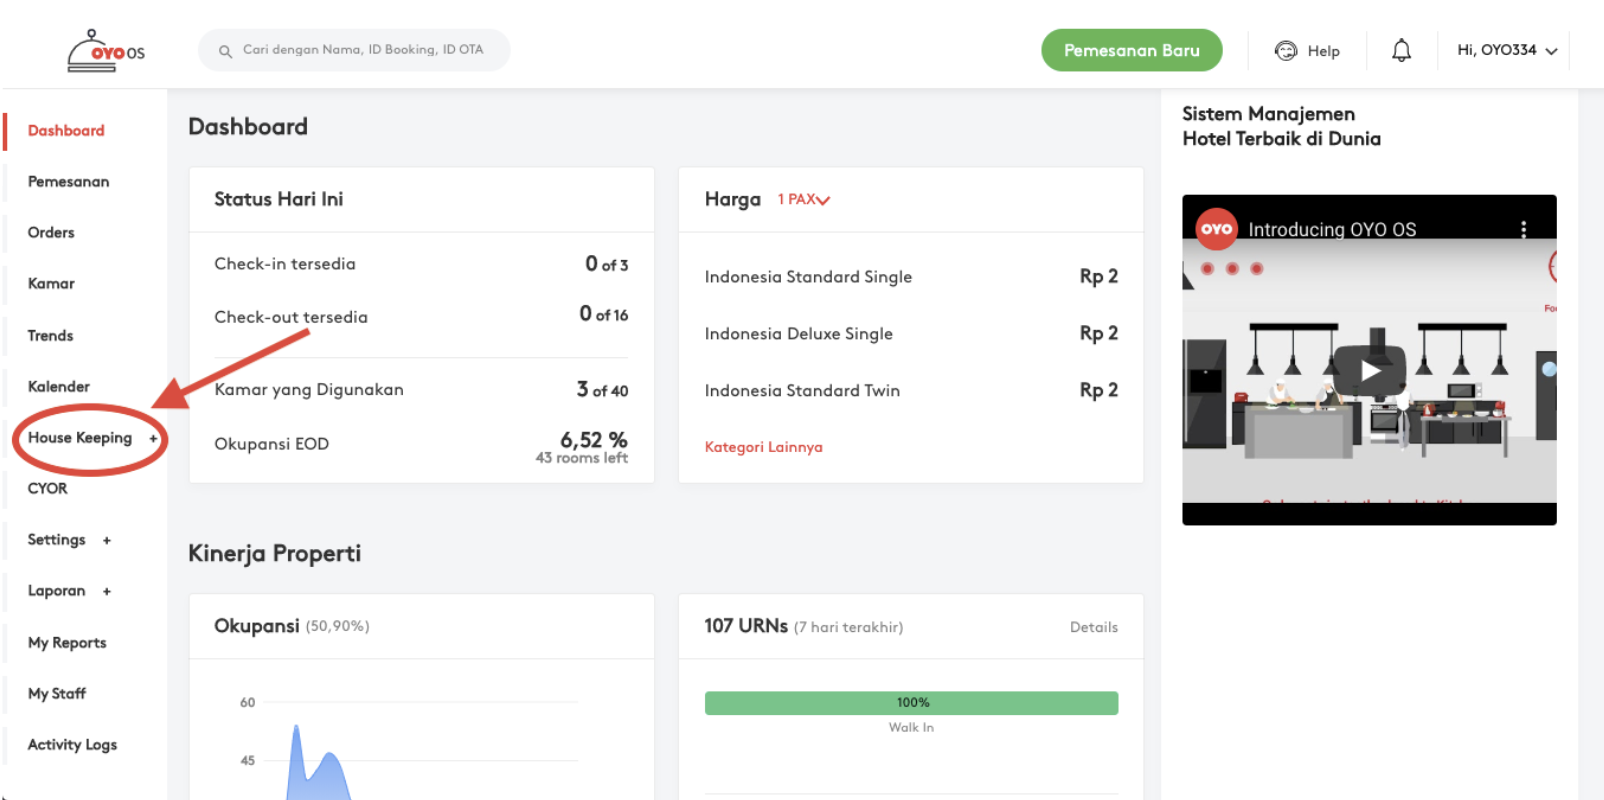Image resolution: width=1604 pixels, height=800 pixels.
Task: Click the 107 URNs heading
Action: [x=746, y=626]
